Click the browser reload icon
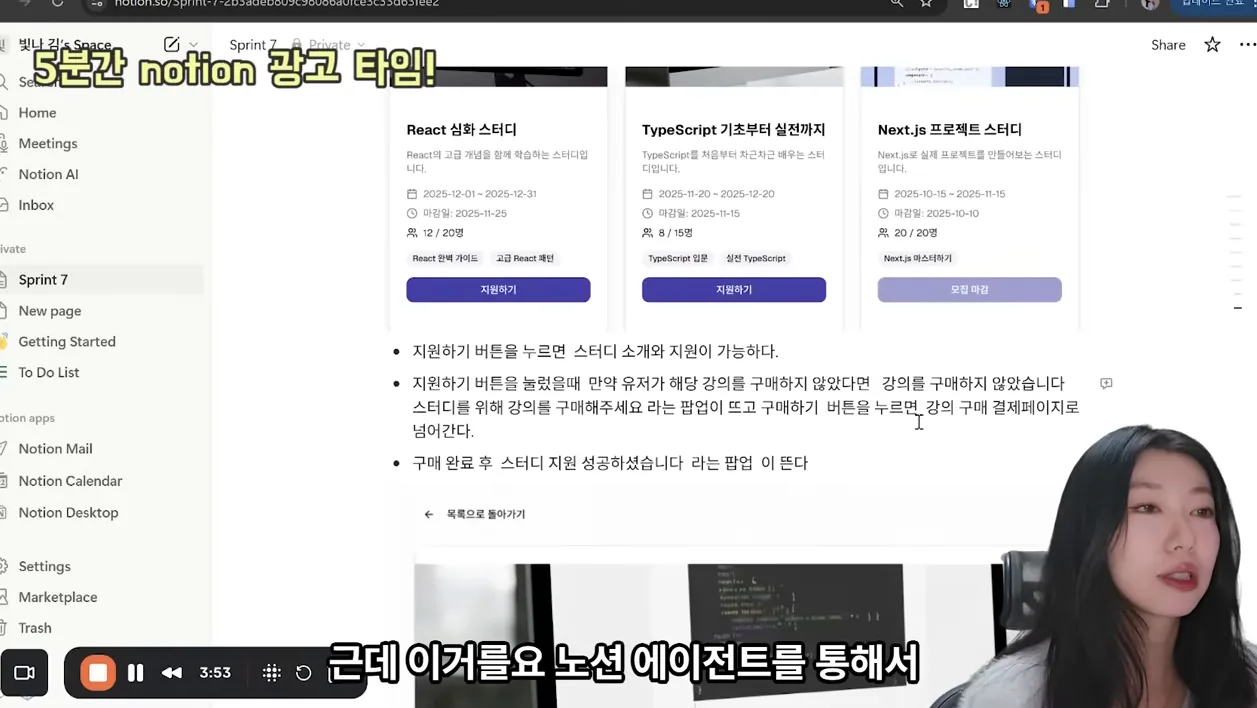1257x708 pixels. [58, 4]
